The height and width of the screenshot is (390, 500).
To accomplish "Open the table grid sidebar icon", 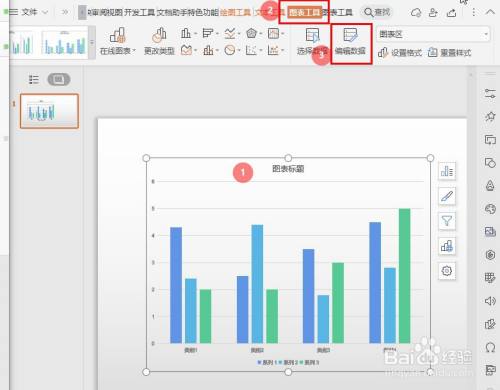I will pos(490,278).
